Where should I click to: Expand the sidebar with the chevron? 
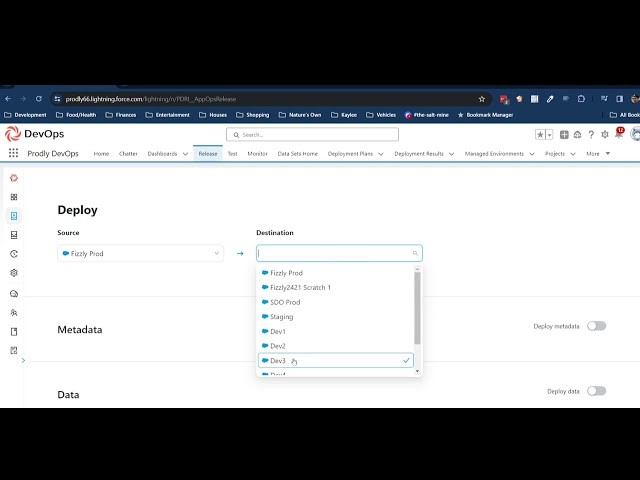coord(23,360)
